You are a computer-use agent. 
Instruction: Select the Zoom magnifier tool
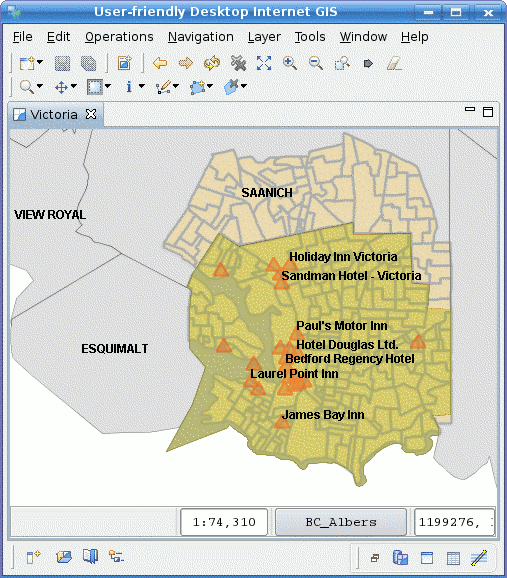[x=27, y=87]
